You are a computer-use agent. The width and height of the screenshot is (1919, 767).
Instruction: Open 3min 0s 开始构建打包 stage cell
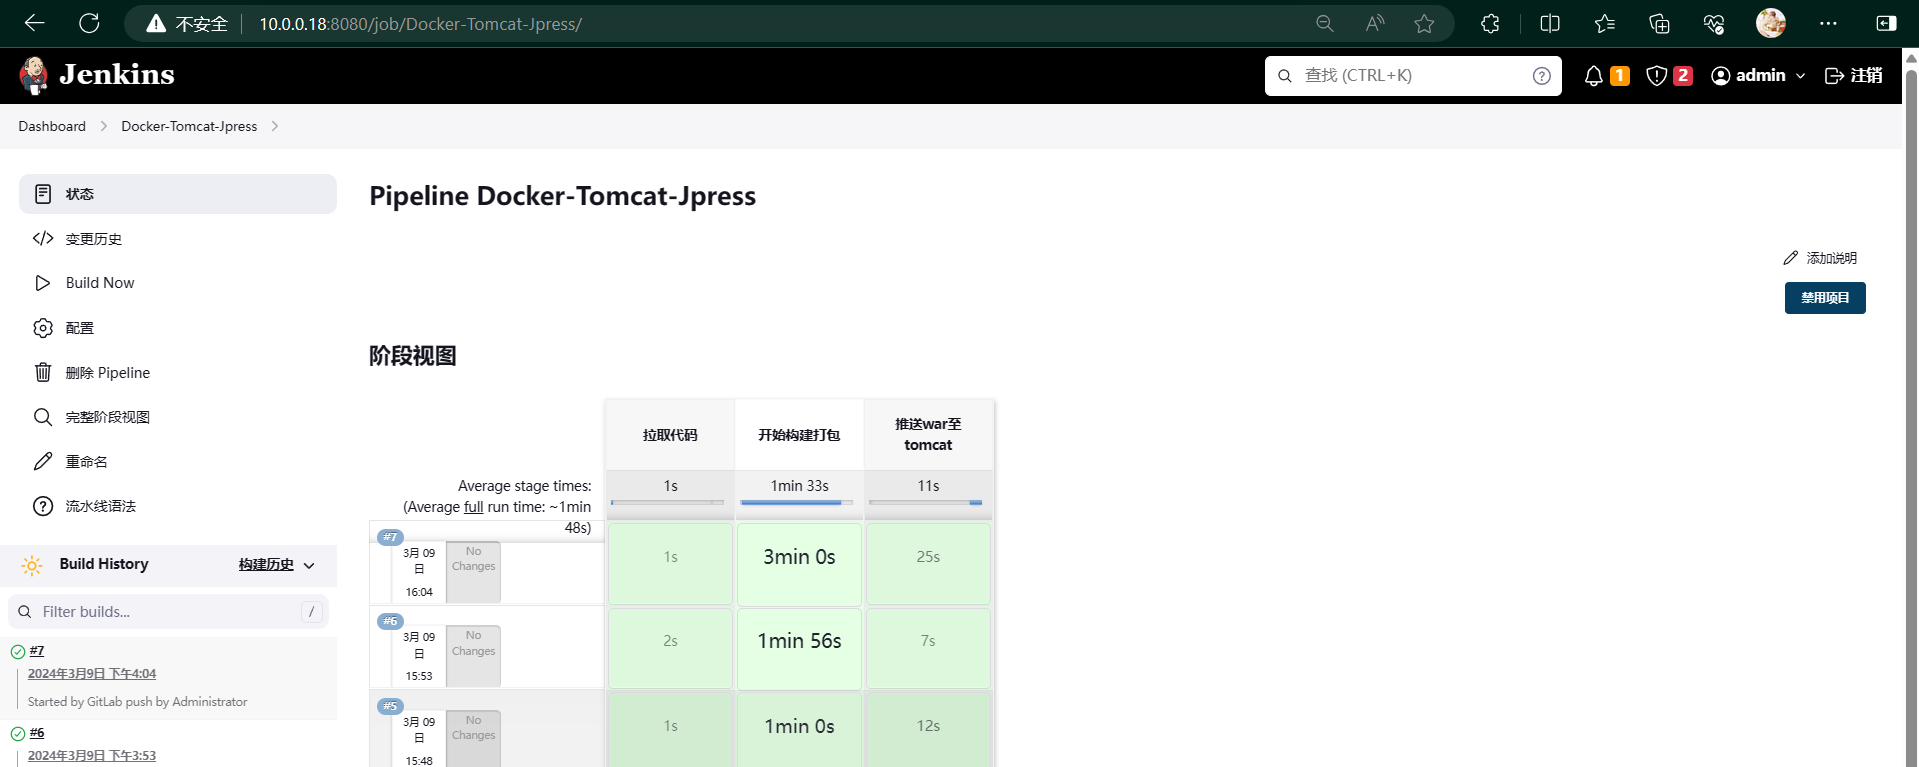click(x=799, y=564)
